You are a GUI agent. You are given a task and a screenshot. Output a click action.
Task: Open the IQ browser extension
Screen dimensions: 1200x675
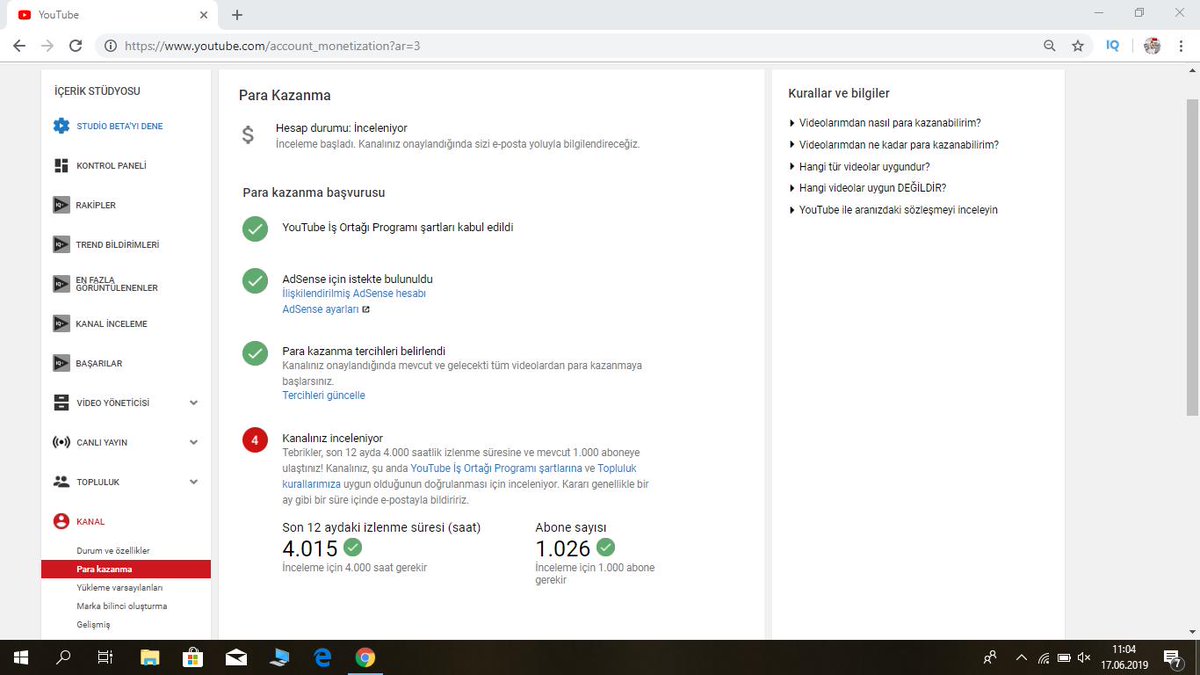click(1113, 46)
